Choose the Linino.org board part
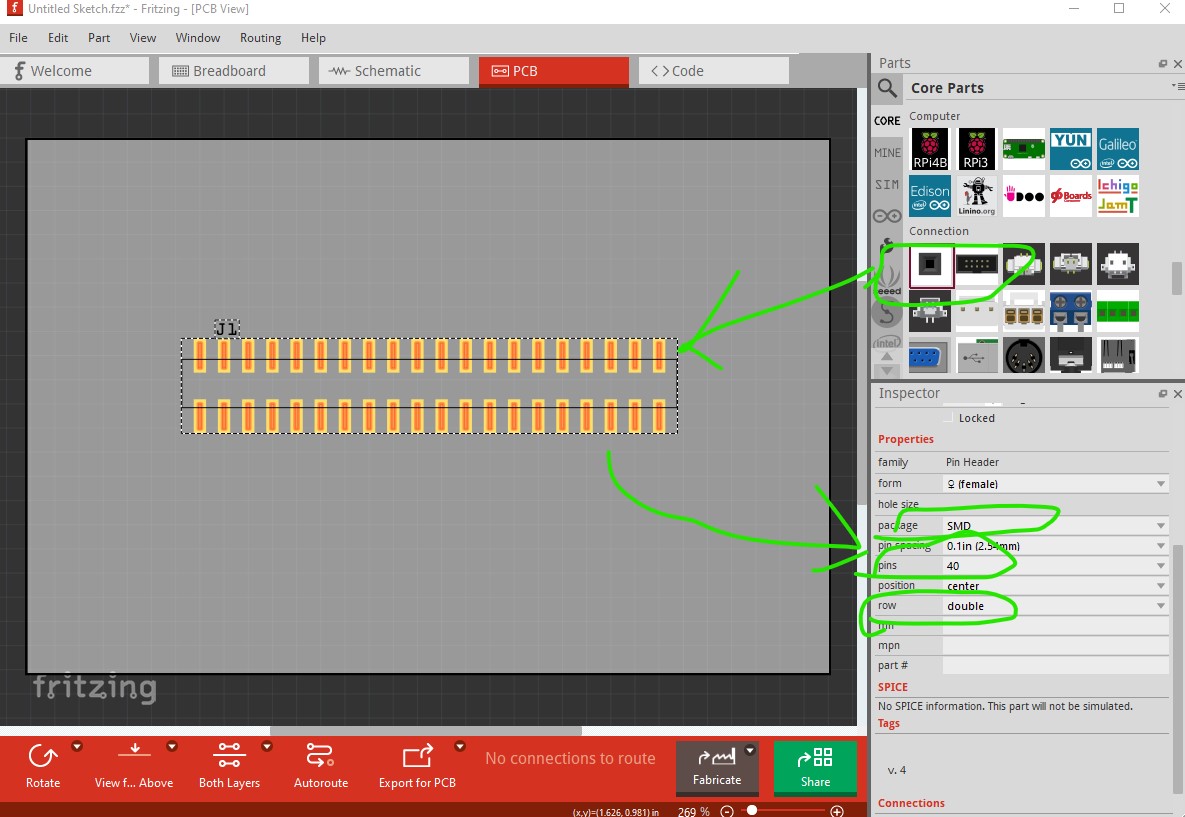1185x817 pixels. (977, 196)
